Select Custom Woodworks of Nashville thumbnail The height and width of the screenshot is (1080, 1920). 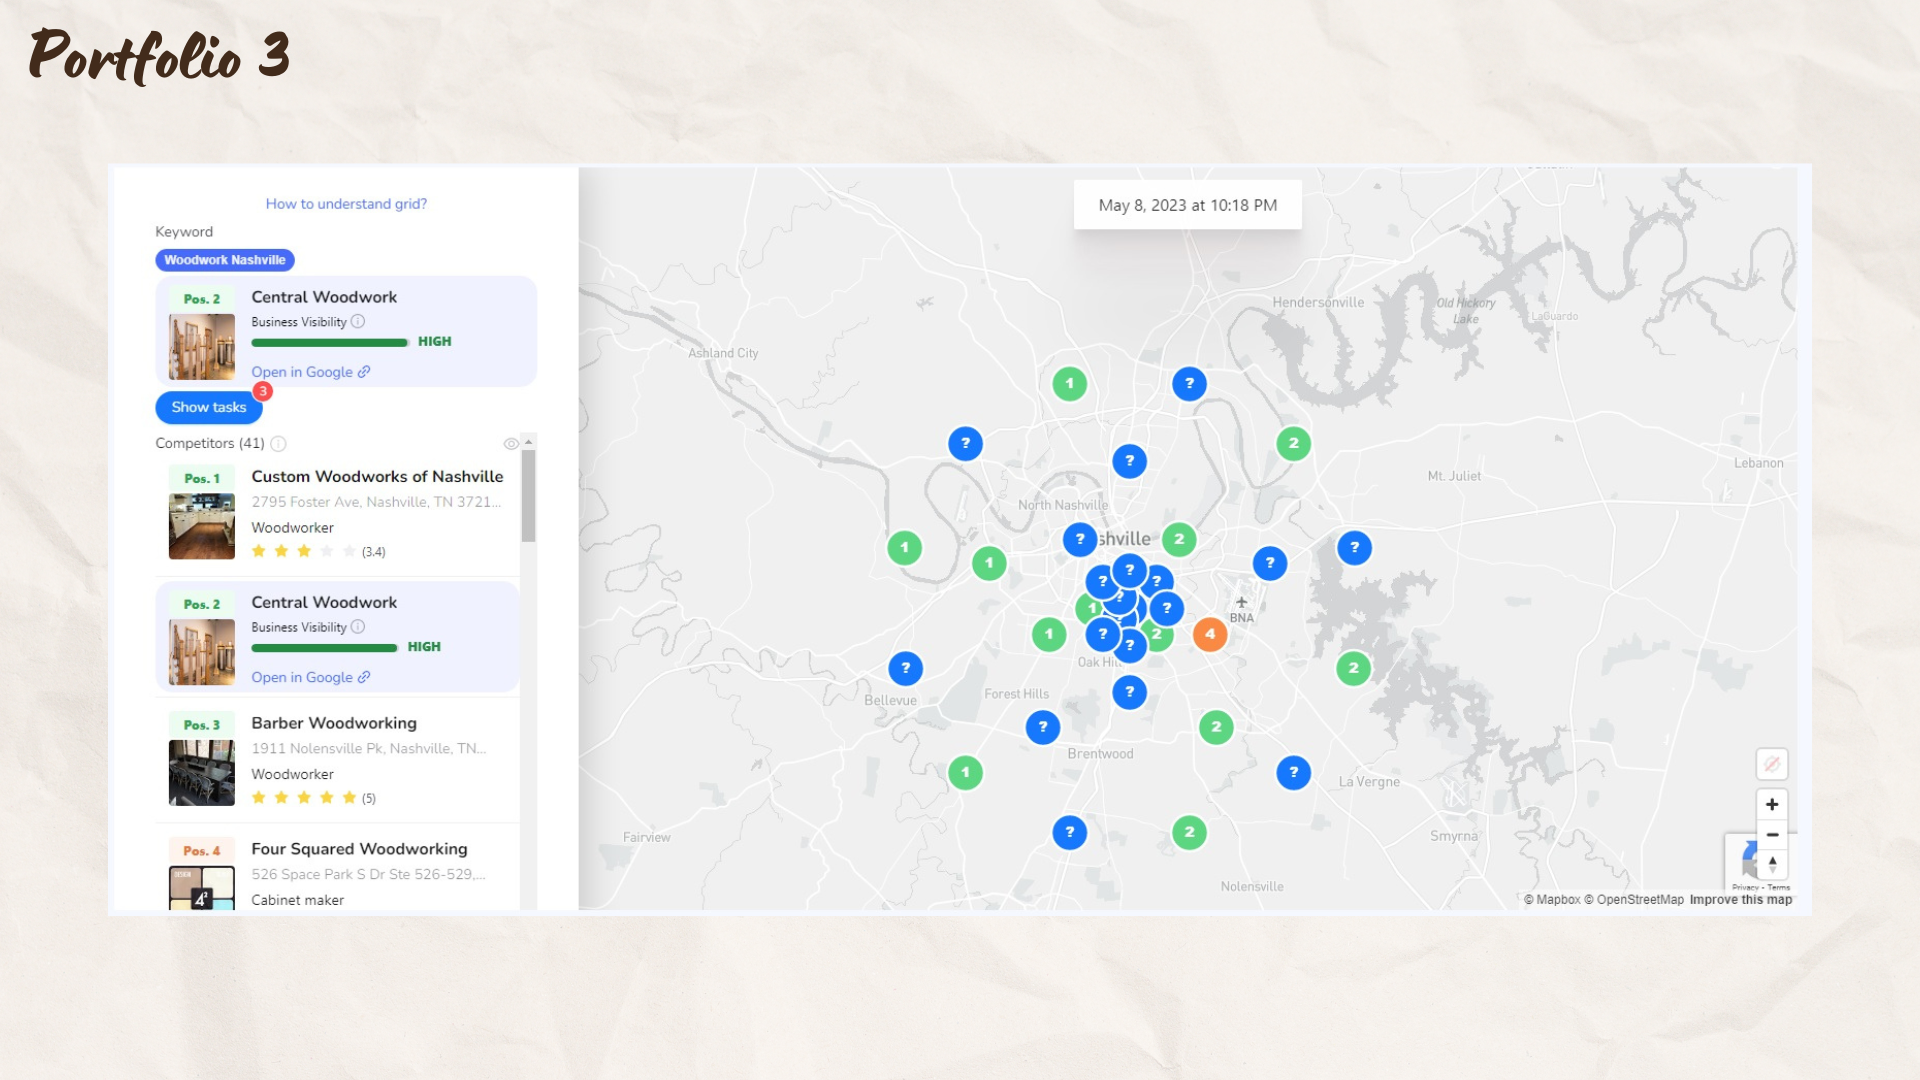(x=202, y=526)
